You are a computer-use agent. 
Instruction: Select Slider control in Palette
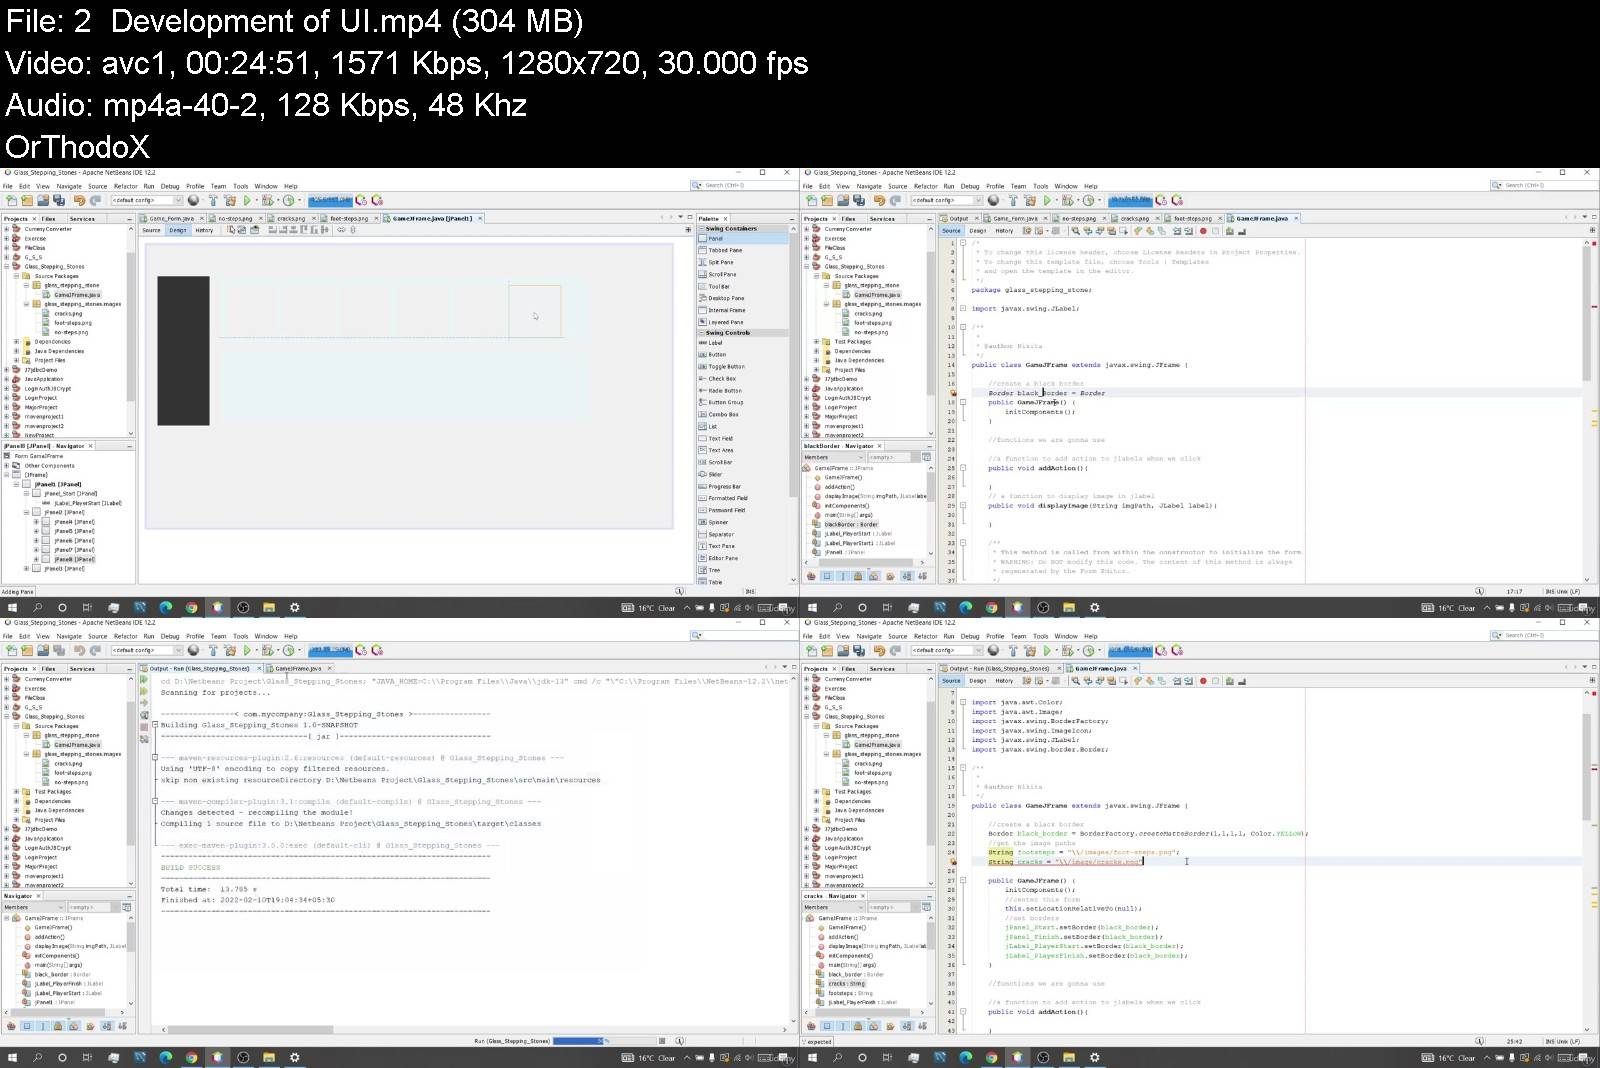[x=745, y=474]
